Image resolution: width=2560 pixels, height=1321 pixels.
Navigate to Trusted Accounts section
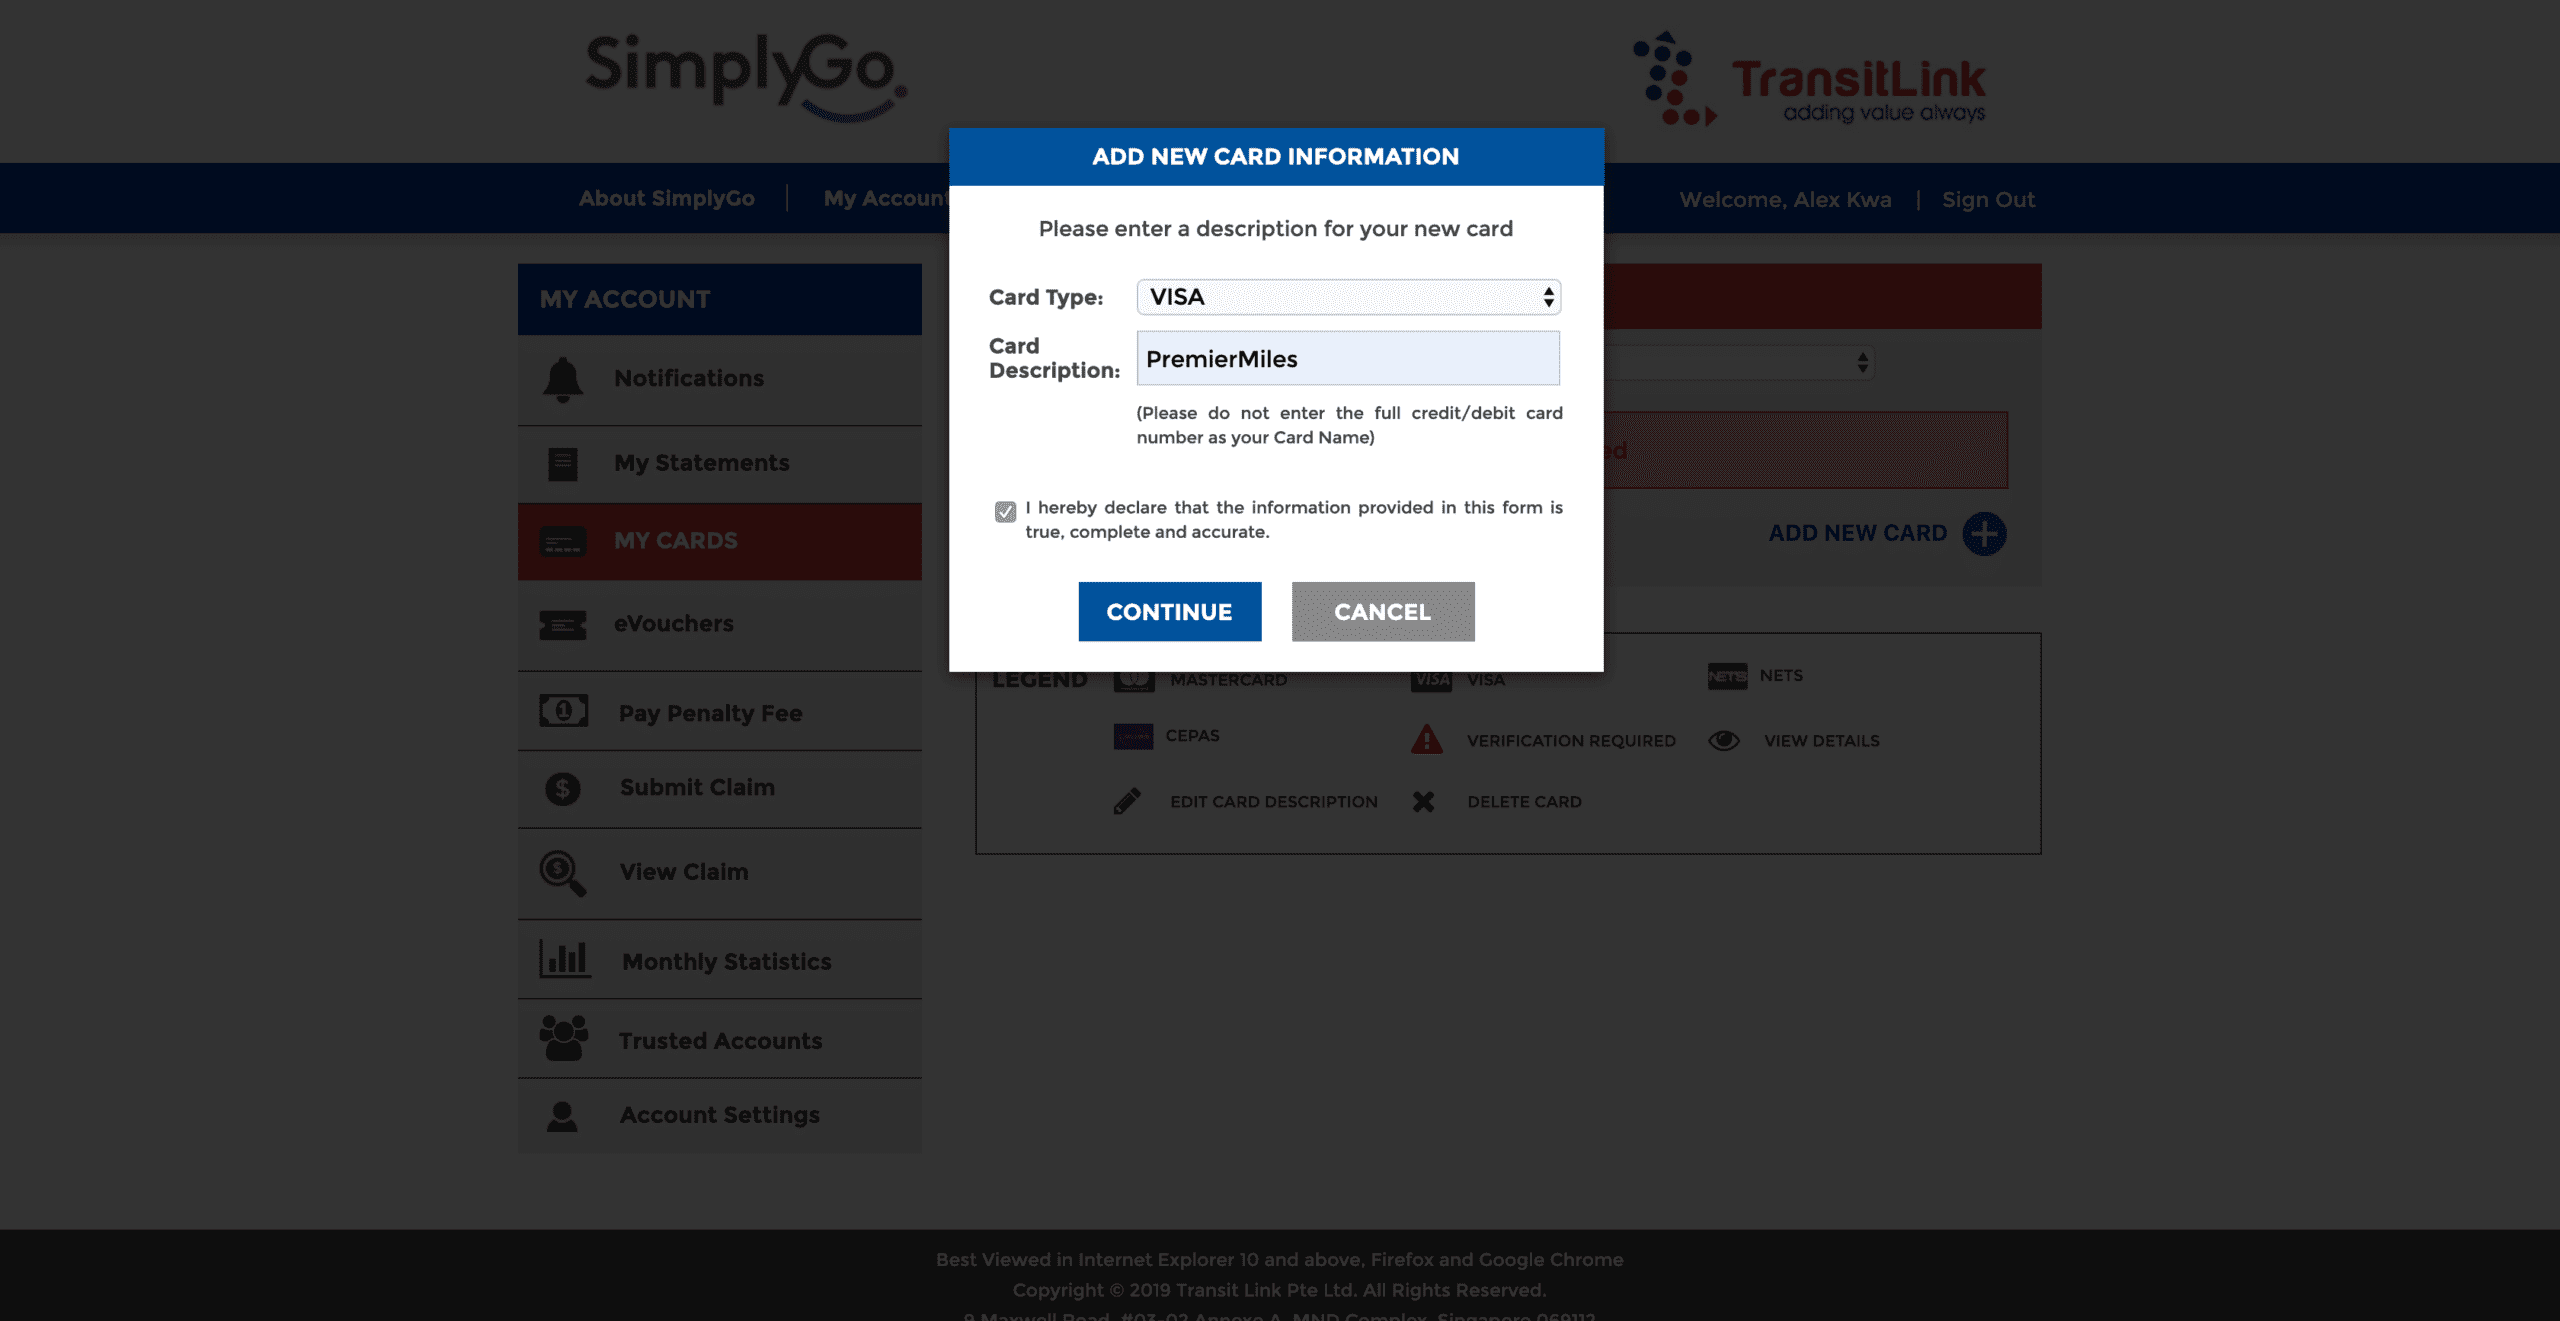click(719, 1040)
